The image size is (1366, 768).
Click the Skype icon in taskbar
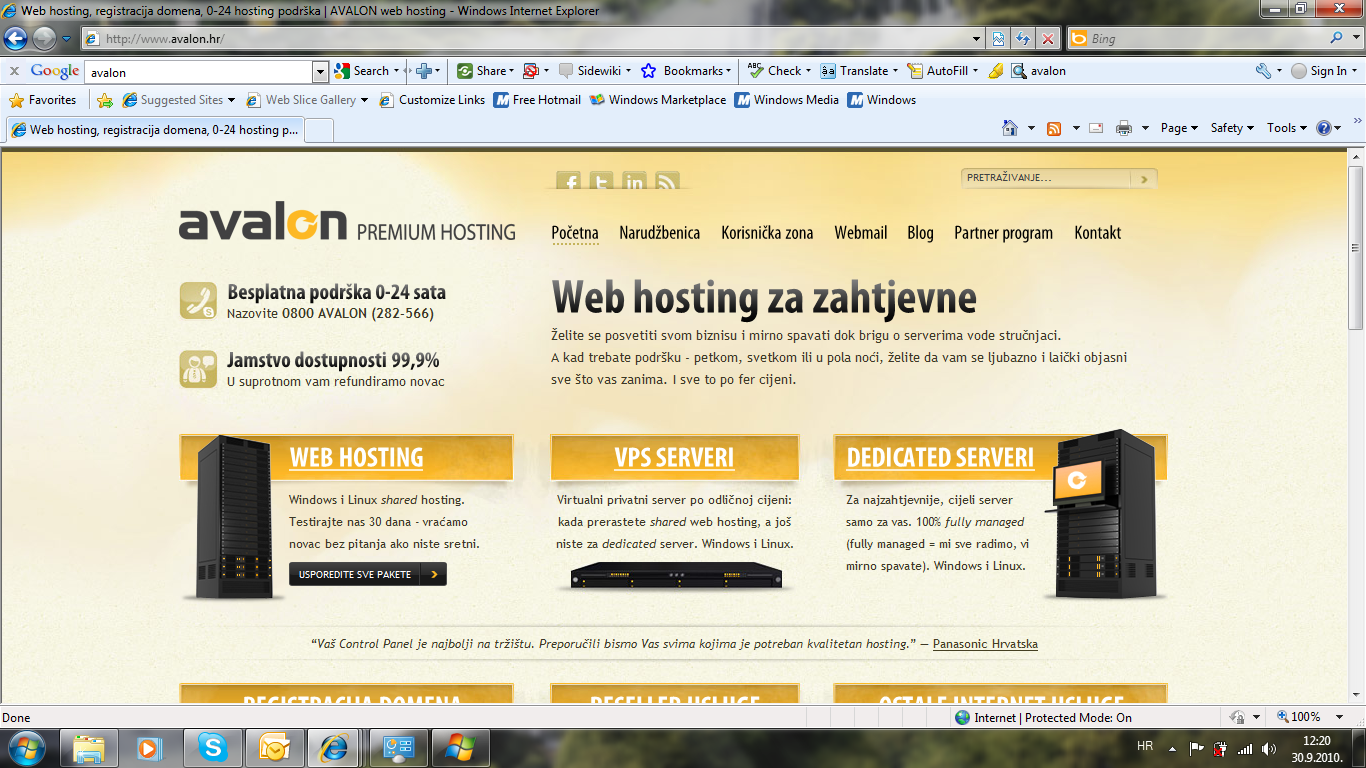pyautogui.click(x=212, y=747)
